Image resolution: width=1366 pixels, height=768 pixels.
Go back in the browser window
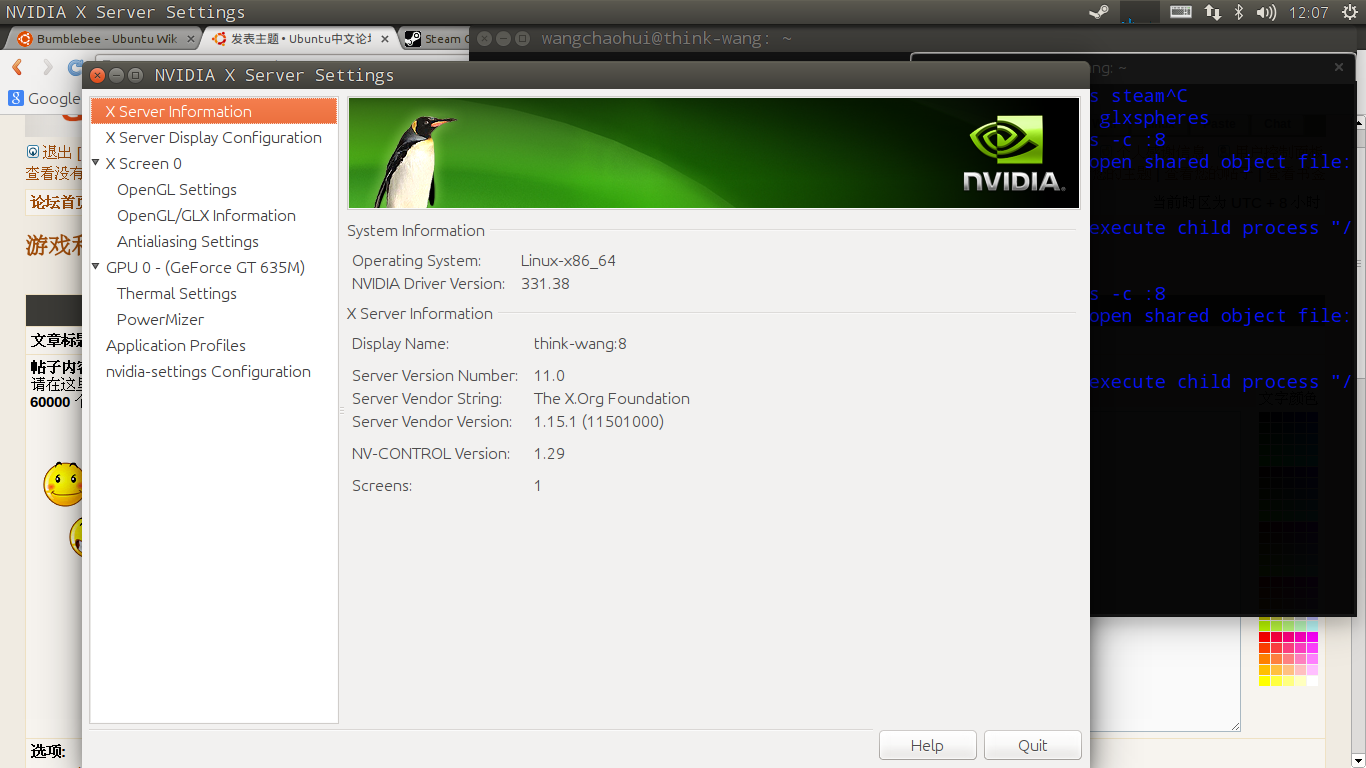pyautogui.click(x=17, y=67)
